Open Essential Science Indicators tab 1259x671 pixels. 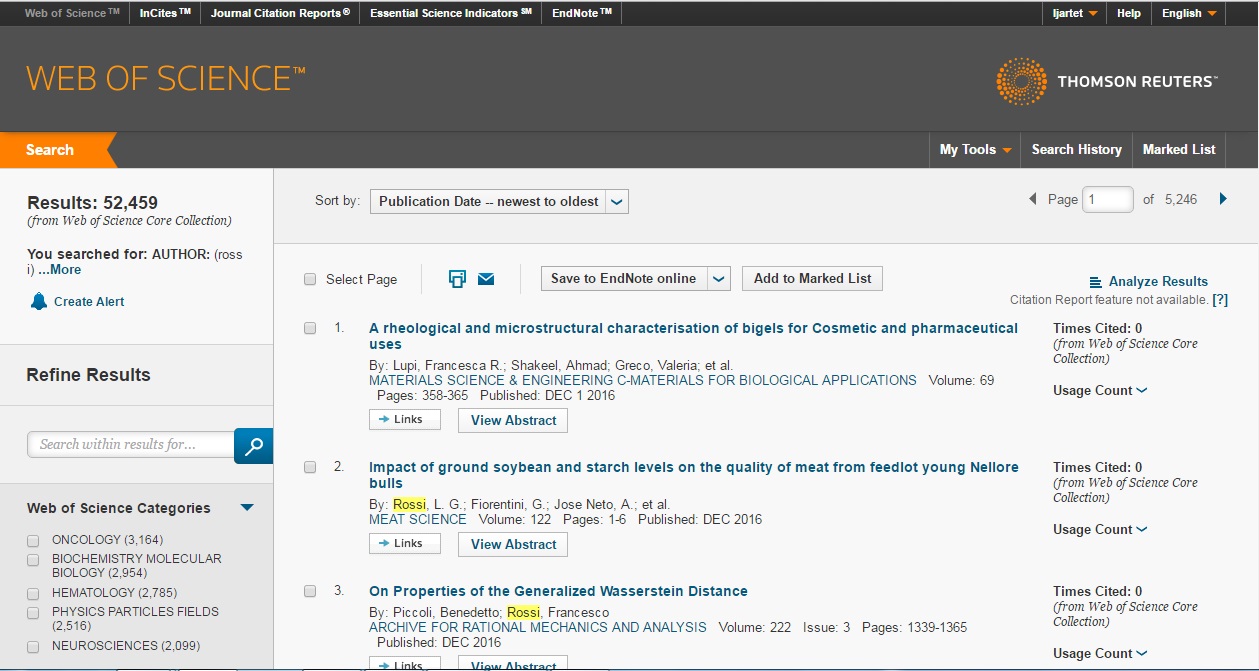(450, 13)
